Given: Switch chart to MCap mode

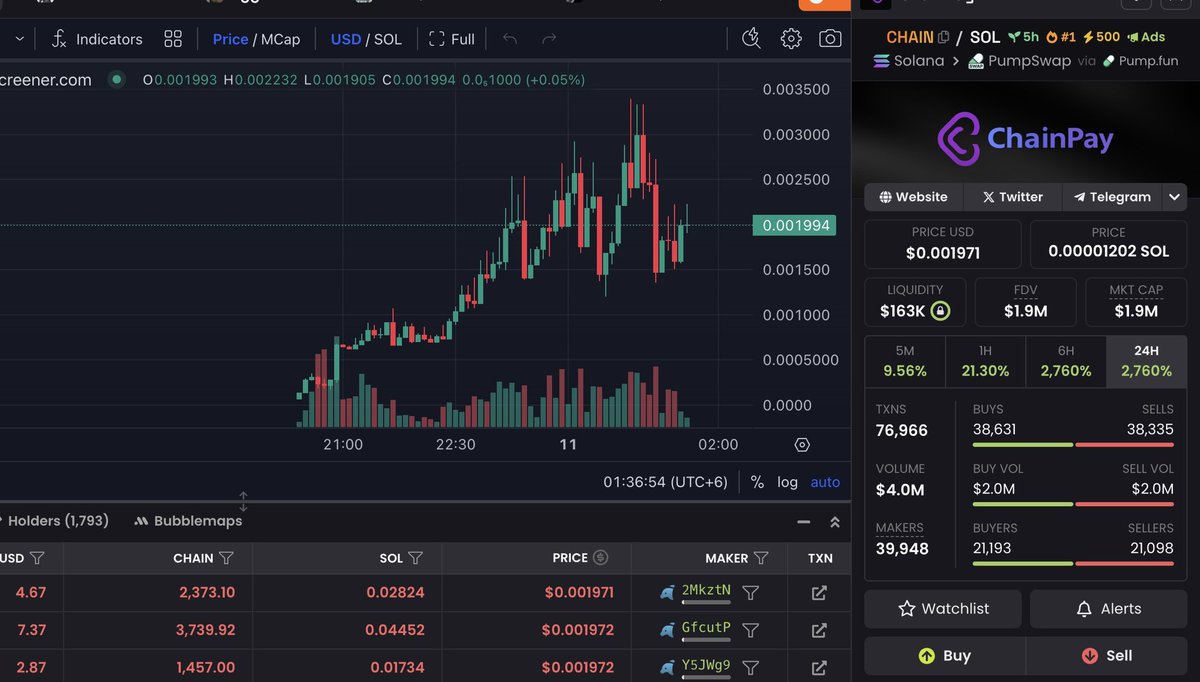Looking at the screenshot, I should point(281,39).
